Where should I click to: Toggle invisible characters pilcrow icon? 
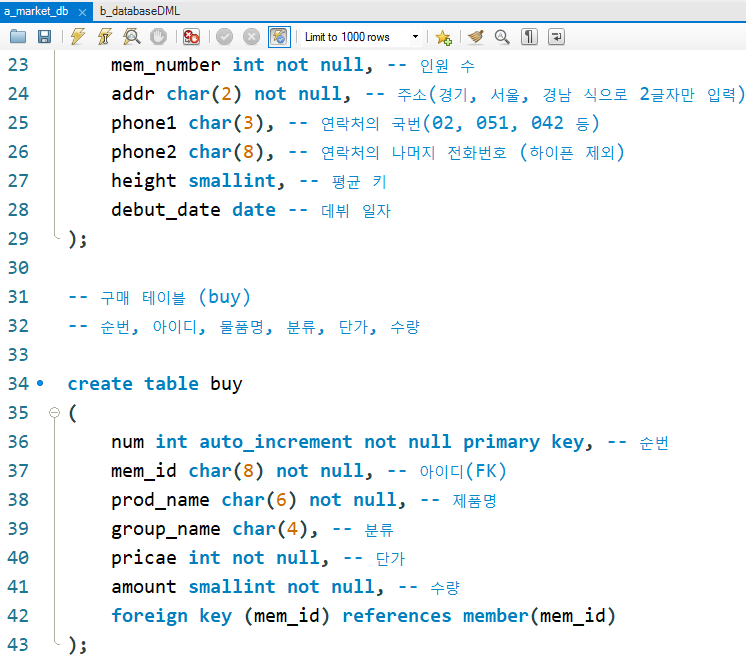529,37
